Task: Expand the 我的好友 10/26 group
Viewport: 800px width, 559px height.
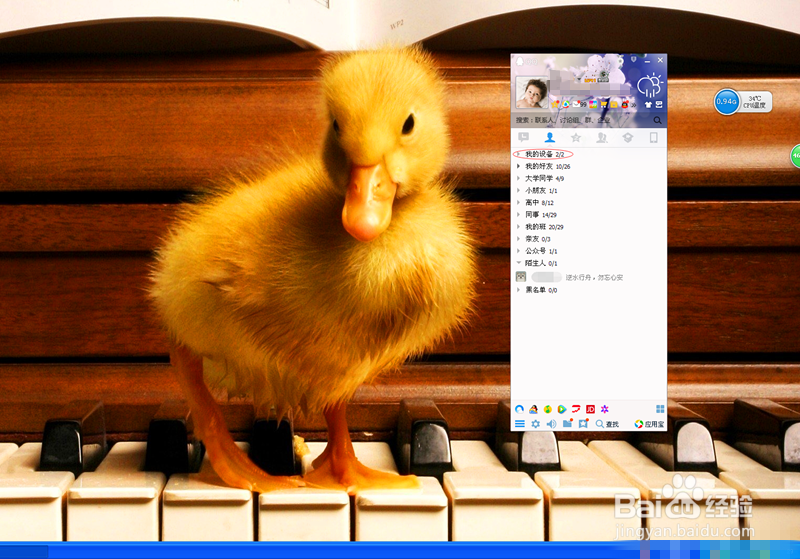Action: (x=589, y=166)
